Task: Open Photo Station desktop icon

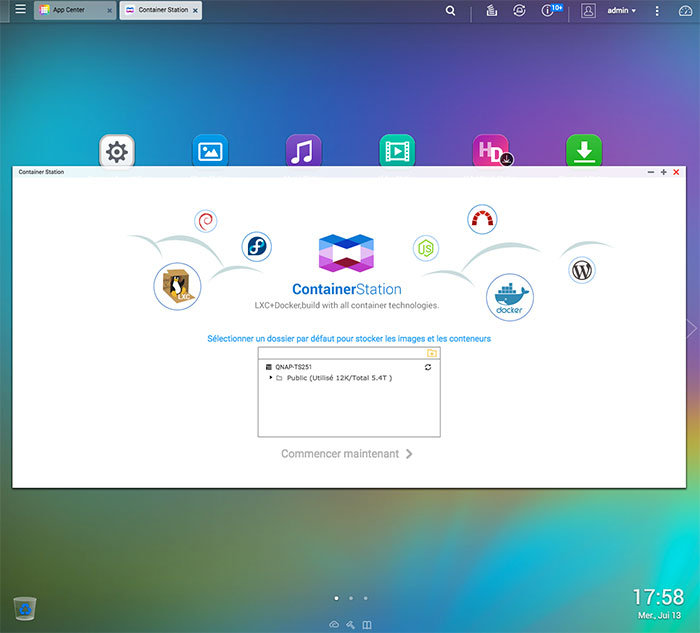Action: click(210, 151)
